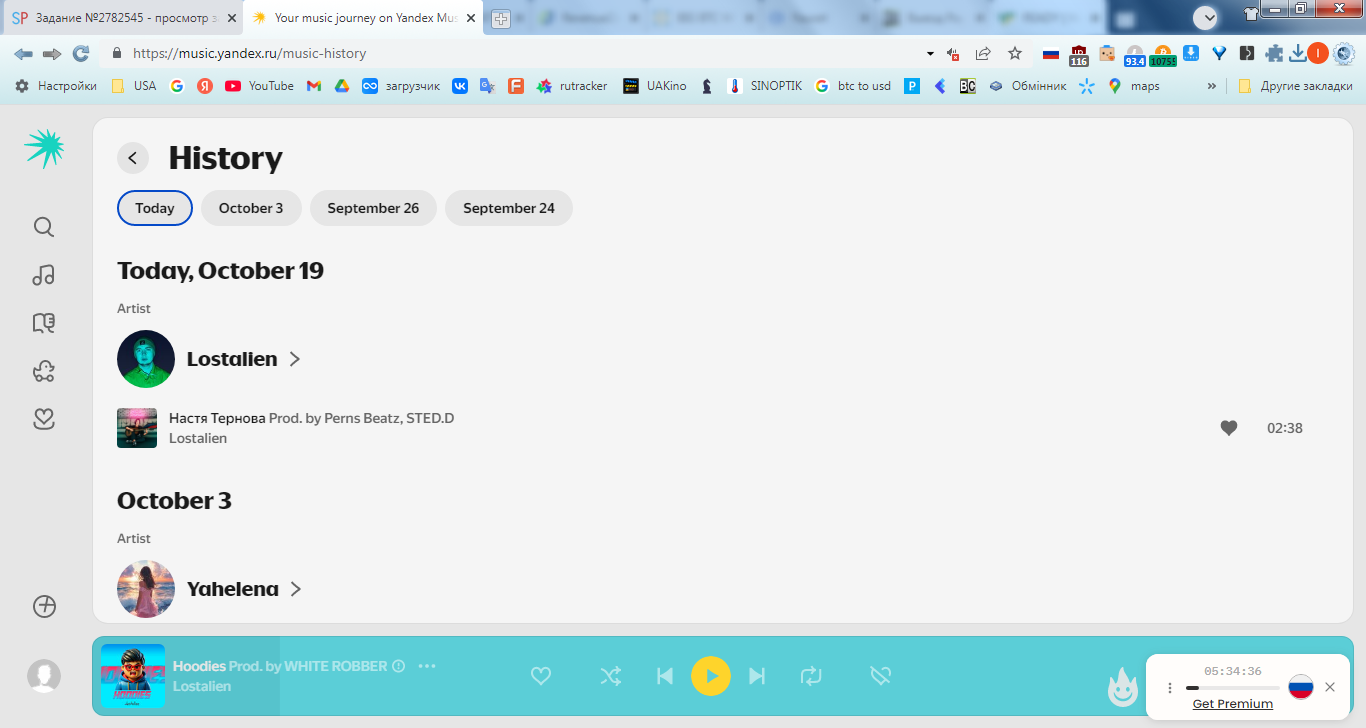Open the kids toy icon in the sidebar

pos(44,372)
